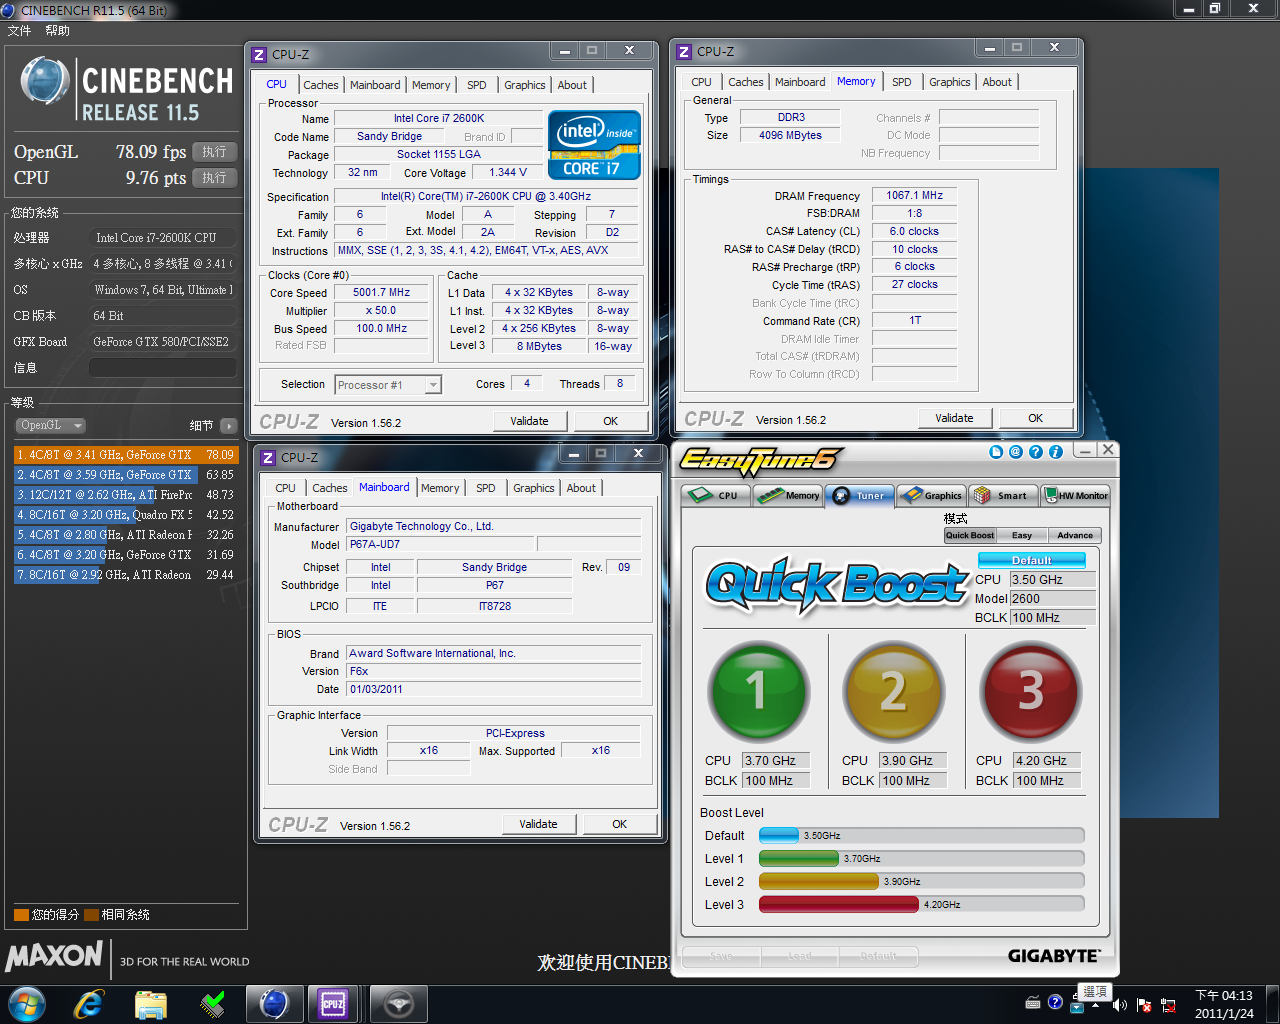Image resolution: width=1280 pixels, height=1024 pixels.
Task: Switch to Cinebench via its taskbar icon
Action: [274, 1004]
